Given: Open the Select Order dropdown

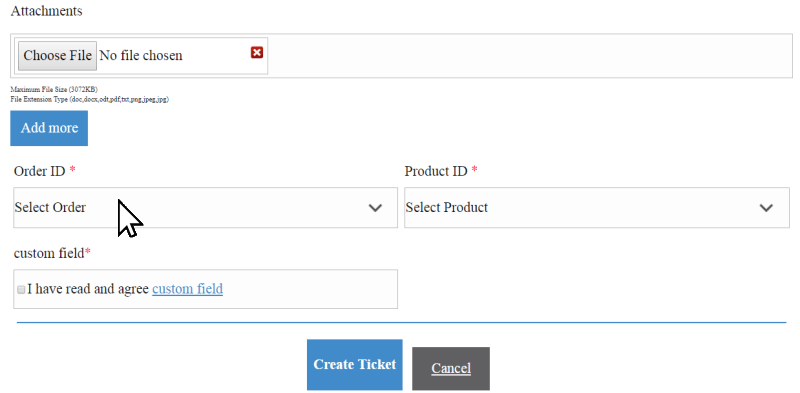Looking at the screenshot, I should pos(205,207).
